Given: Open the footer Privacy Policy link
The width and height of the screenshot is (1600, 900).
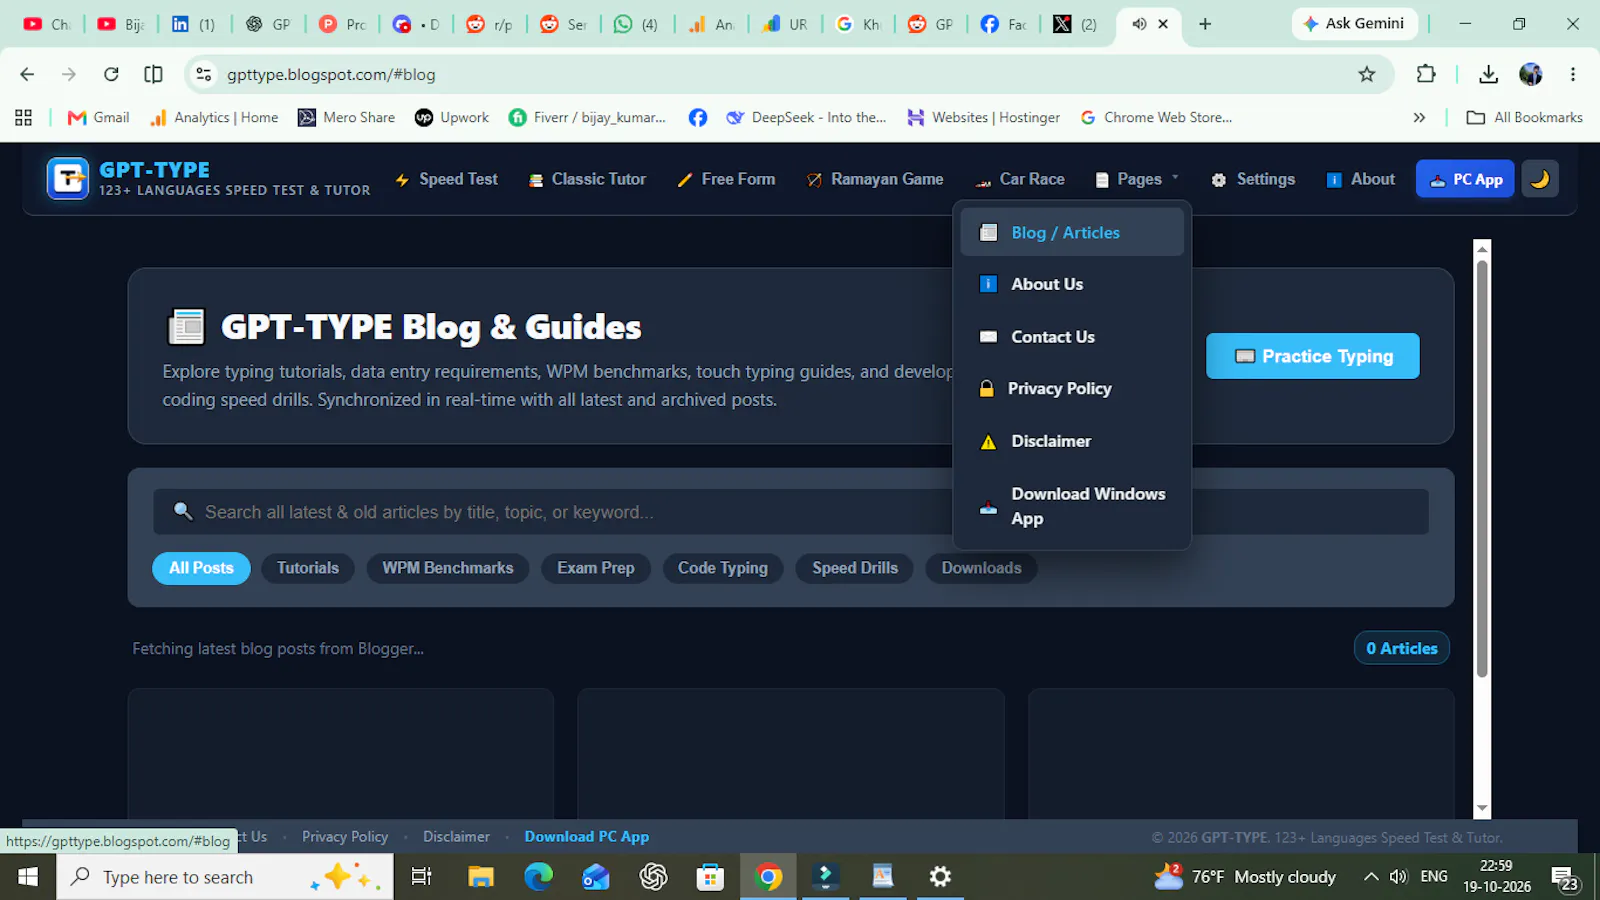Looking at the screenshot, I should 345,837.
